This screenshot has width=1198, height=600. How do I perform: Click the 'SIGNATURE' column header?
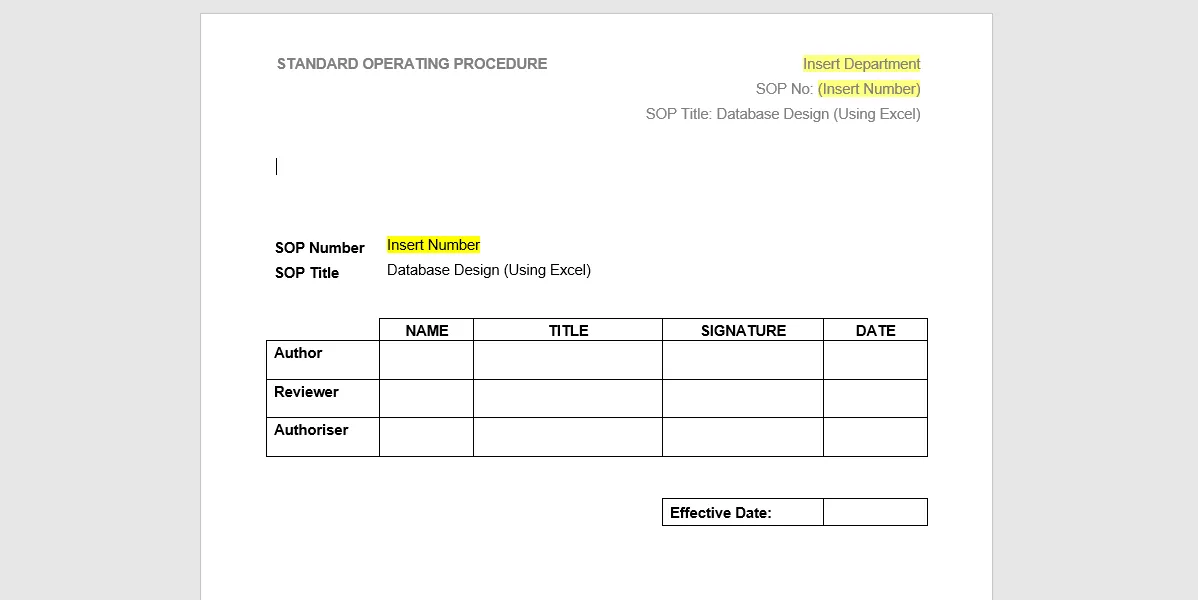(x=743, y=331)
